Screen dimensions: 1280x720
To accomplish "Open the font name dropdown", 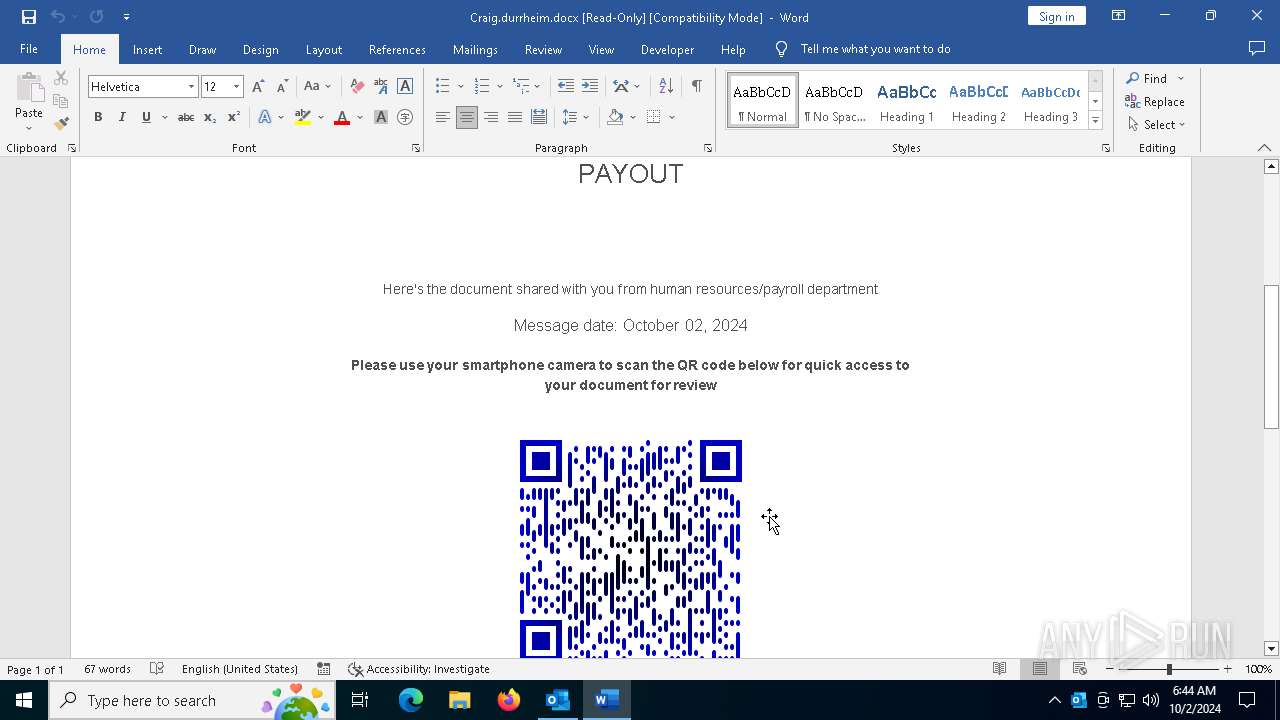I will 191,87.
